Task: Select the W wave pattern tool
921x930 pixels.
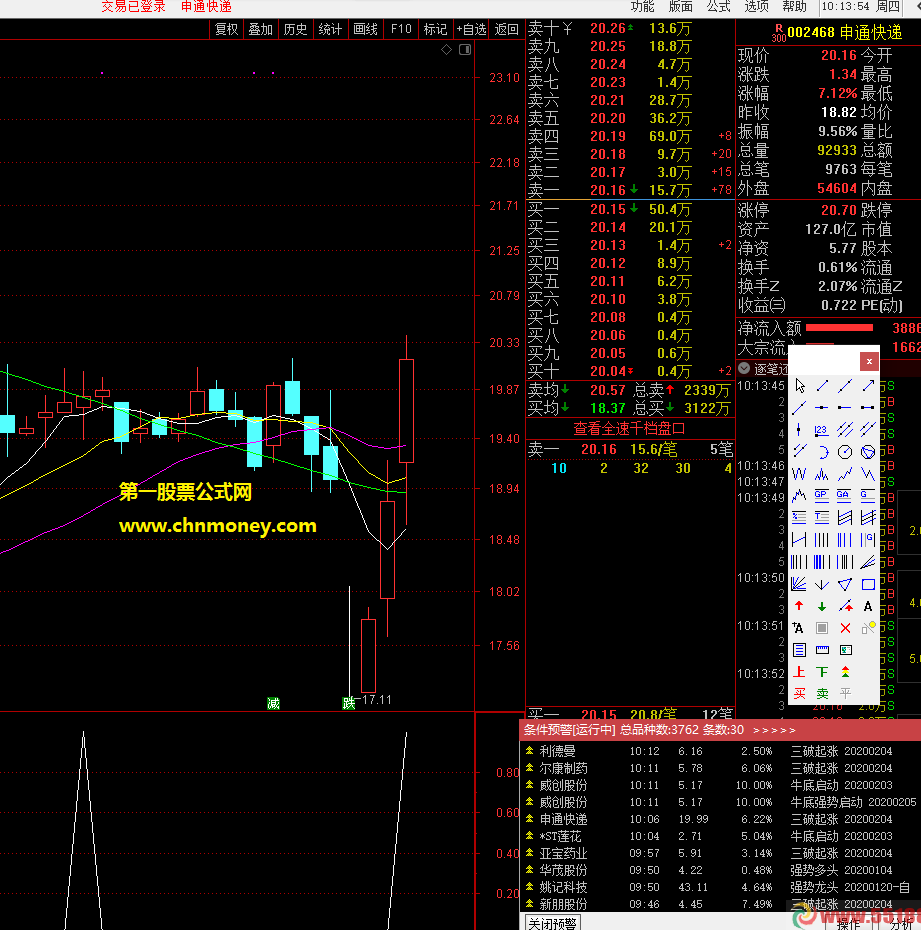Action: point(799,474)
